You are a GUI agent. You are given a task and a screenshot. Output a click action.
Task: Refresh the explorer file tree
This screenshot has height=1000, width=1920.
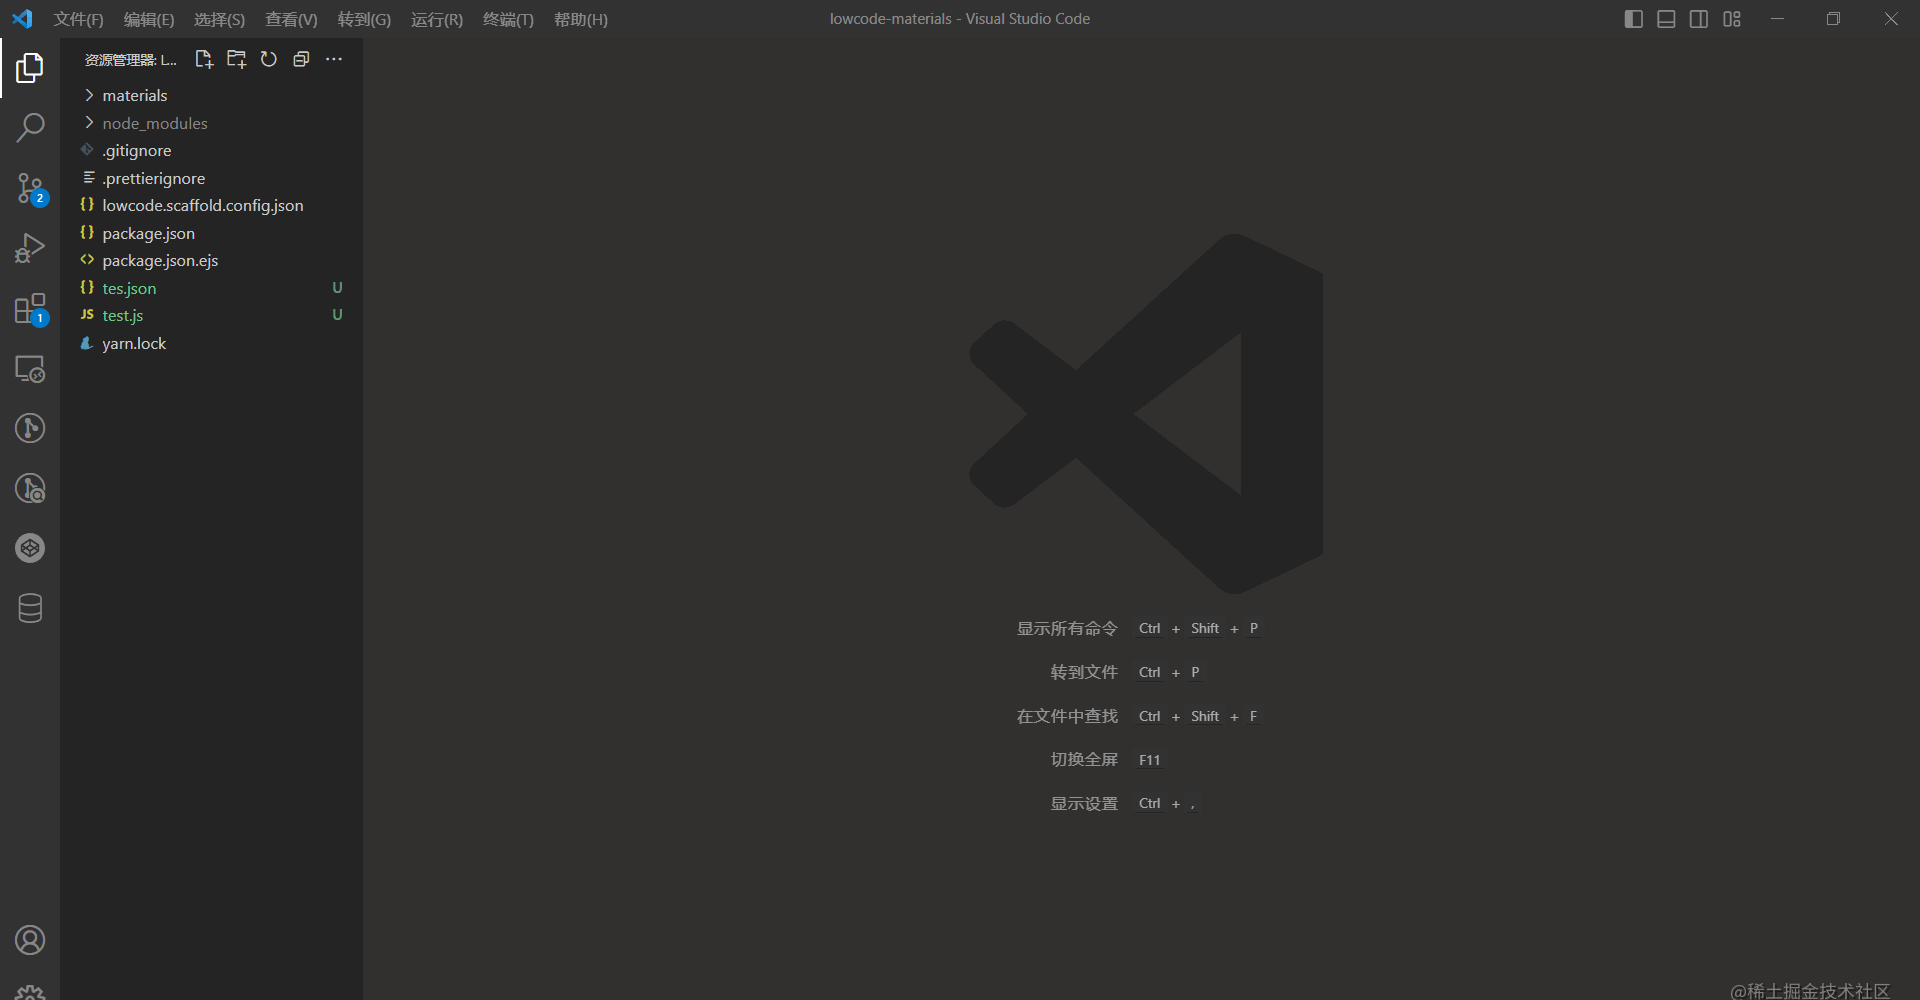tap(268, 59)
